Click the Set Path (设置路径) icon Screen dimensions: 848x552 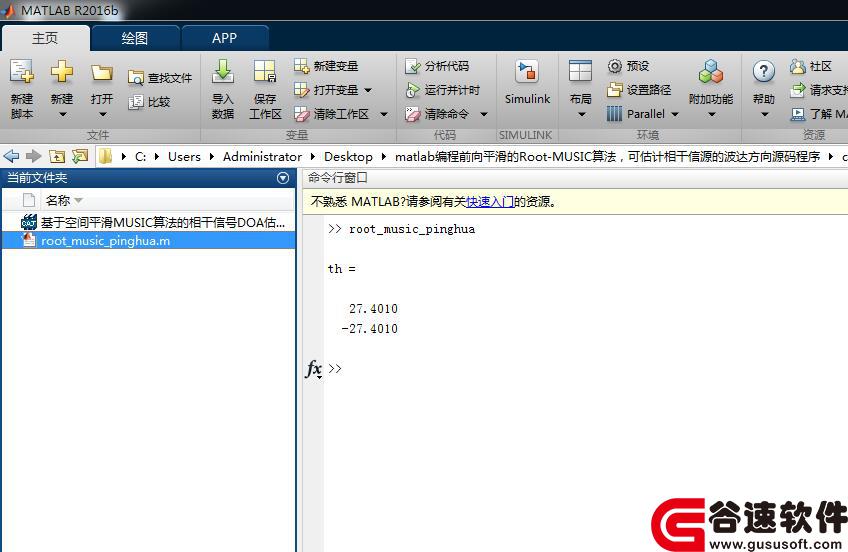[615, 90]
